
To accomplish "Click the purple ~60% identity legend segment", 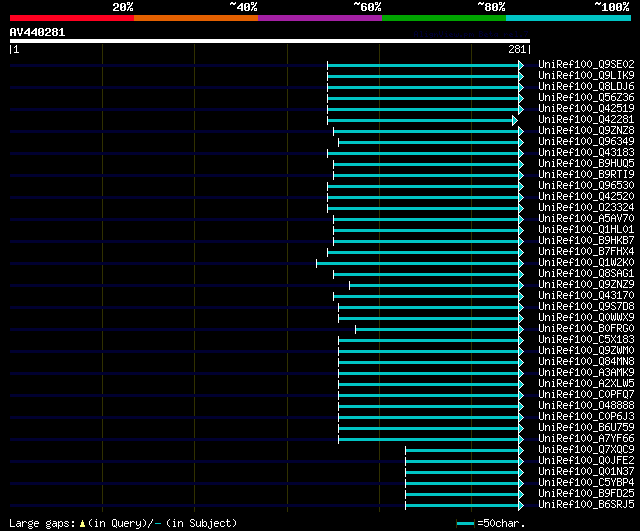I will tap(320, 18).
